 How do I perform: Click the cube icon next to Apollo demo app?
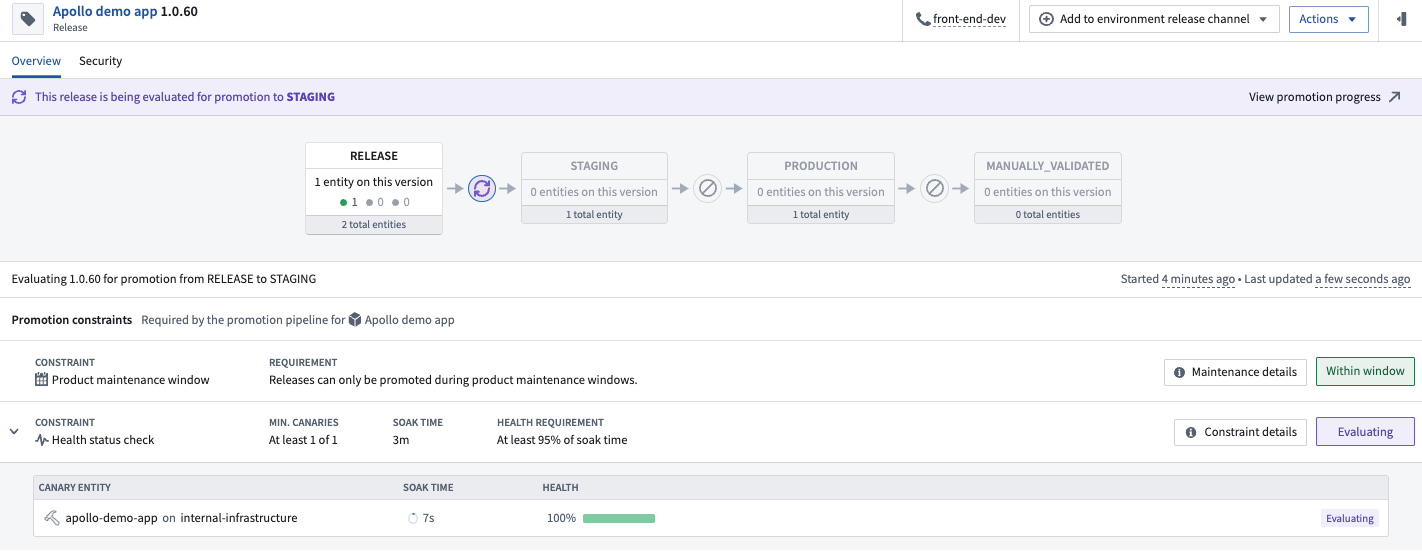point(354,320)
